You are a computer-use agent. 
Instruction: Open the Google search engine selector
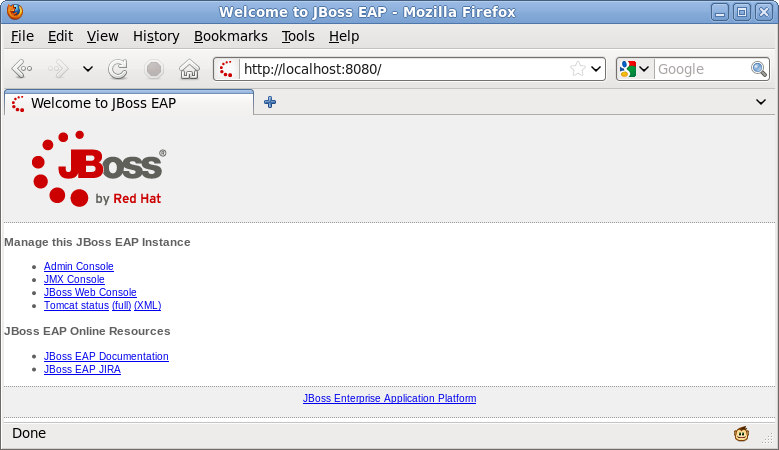pyautogui.click(x=635, y=69)
